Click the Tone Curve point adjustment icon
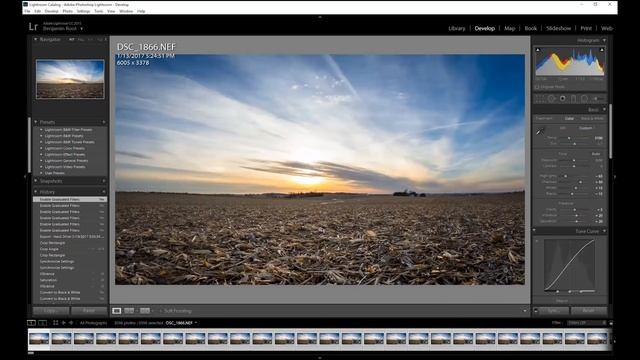 537,241
